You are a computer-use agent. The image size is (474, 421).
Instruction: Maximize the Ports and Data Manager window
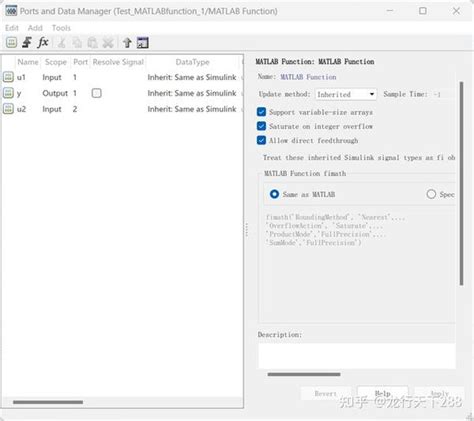[423, 11]
